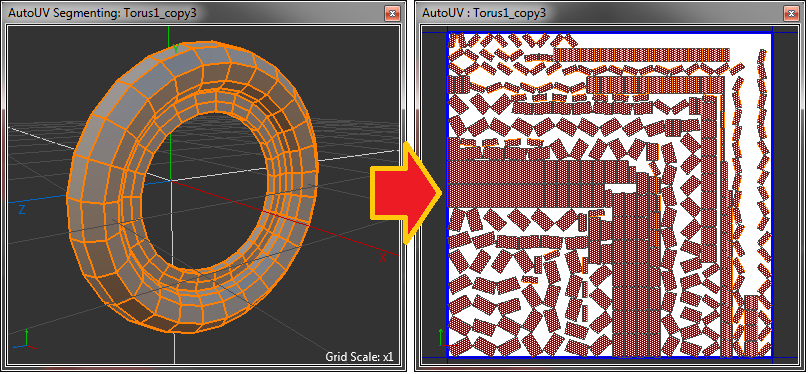Click the Grid Scale: x1 label

[x=359, y=356]
